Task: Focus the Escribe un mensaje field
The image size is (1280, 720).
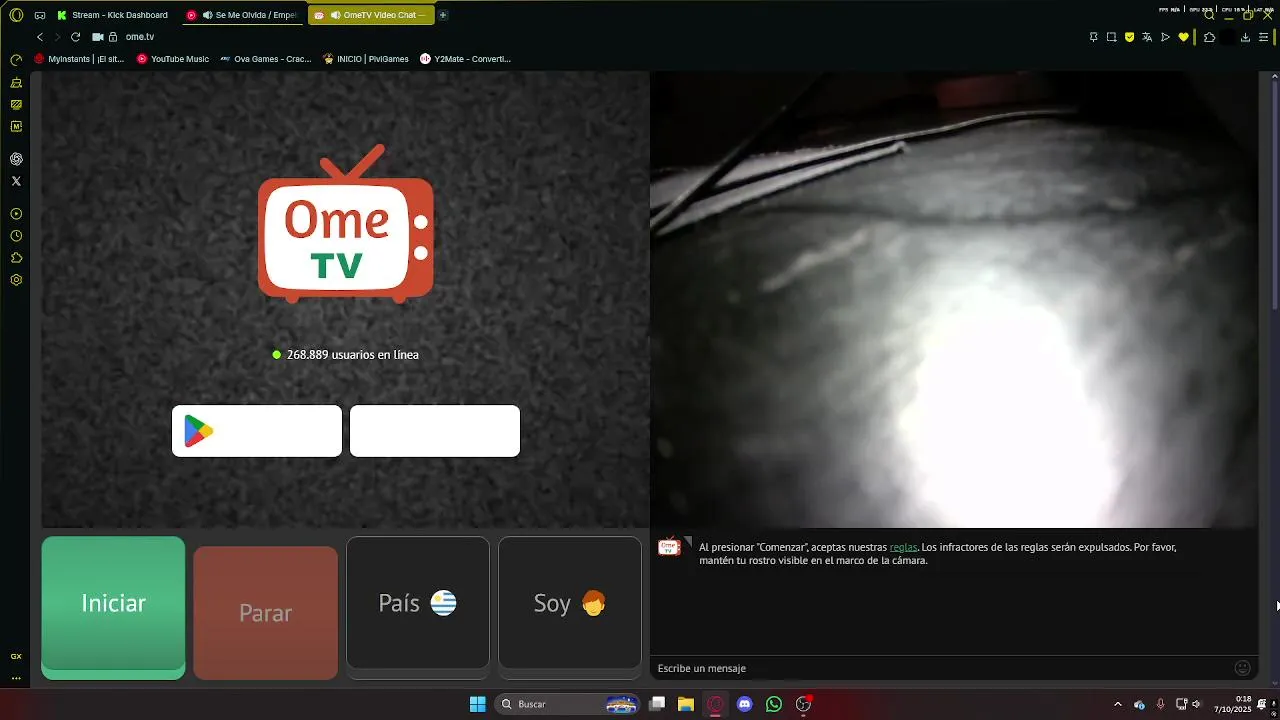Action: click(x=940, y=668)
